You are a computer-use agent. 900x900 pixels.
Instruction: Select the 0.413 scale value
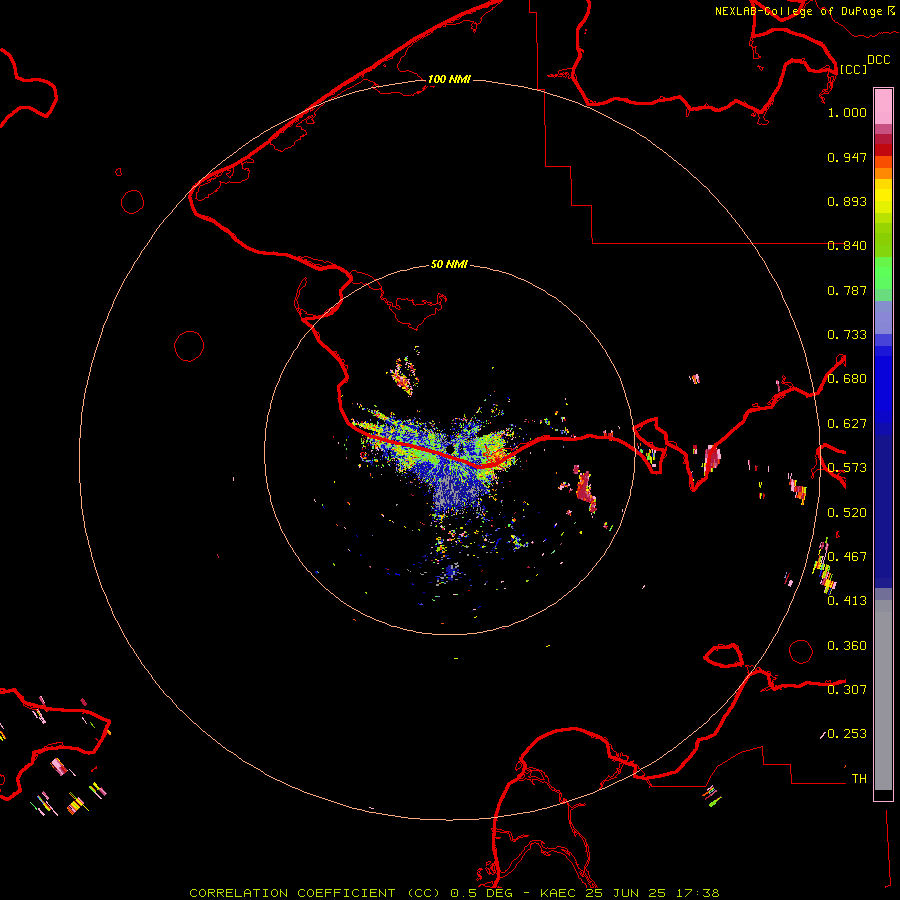(847, 601)
